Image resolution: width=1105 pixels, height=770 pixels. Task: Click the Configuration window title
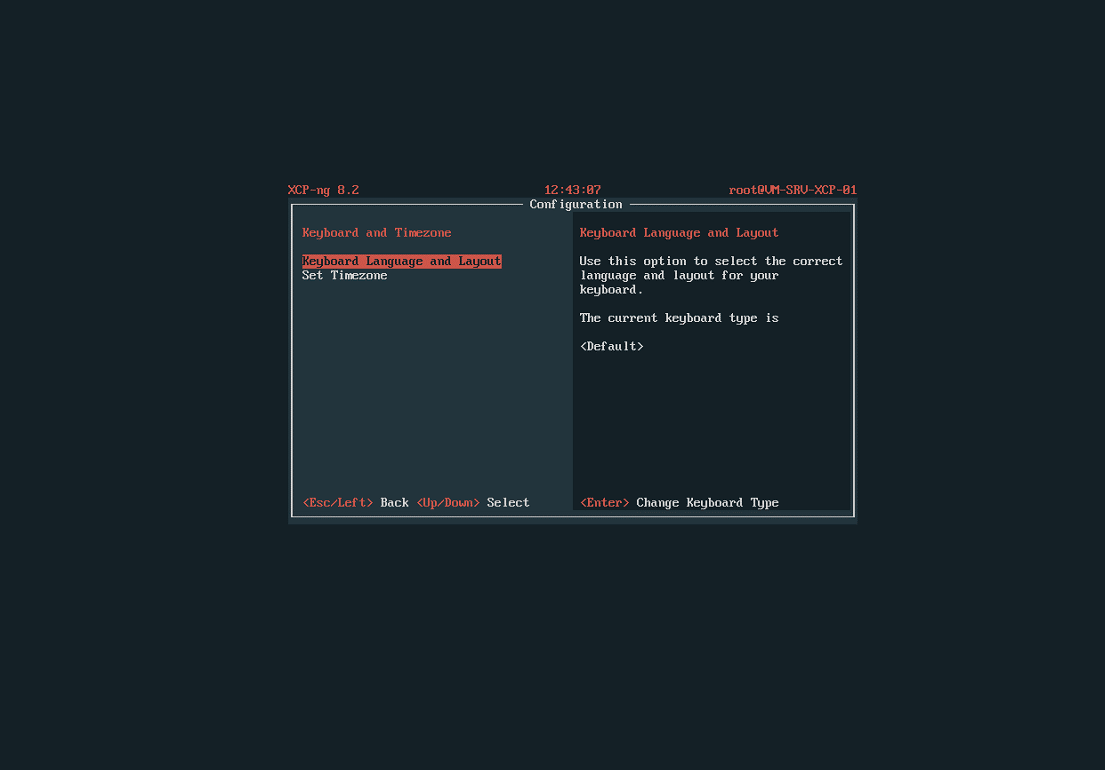[576, 204]
